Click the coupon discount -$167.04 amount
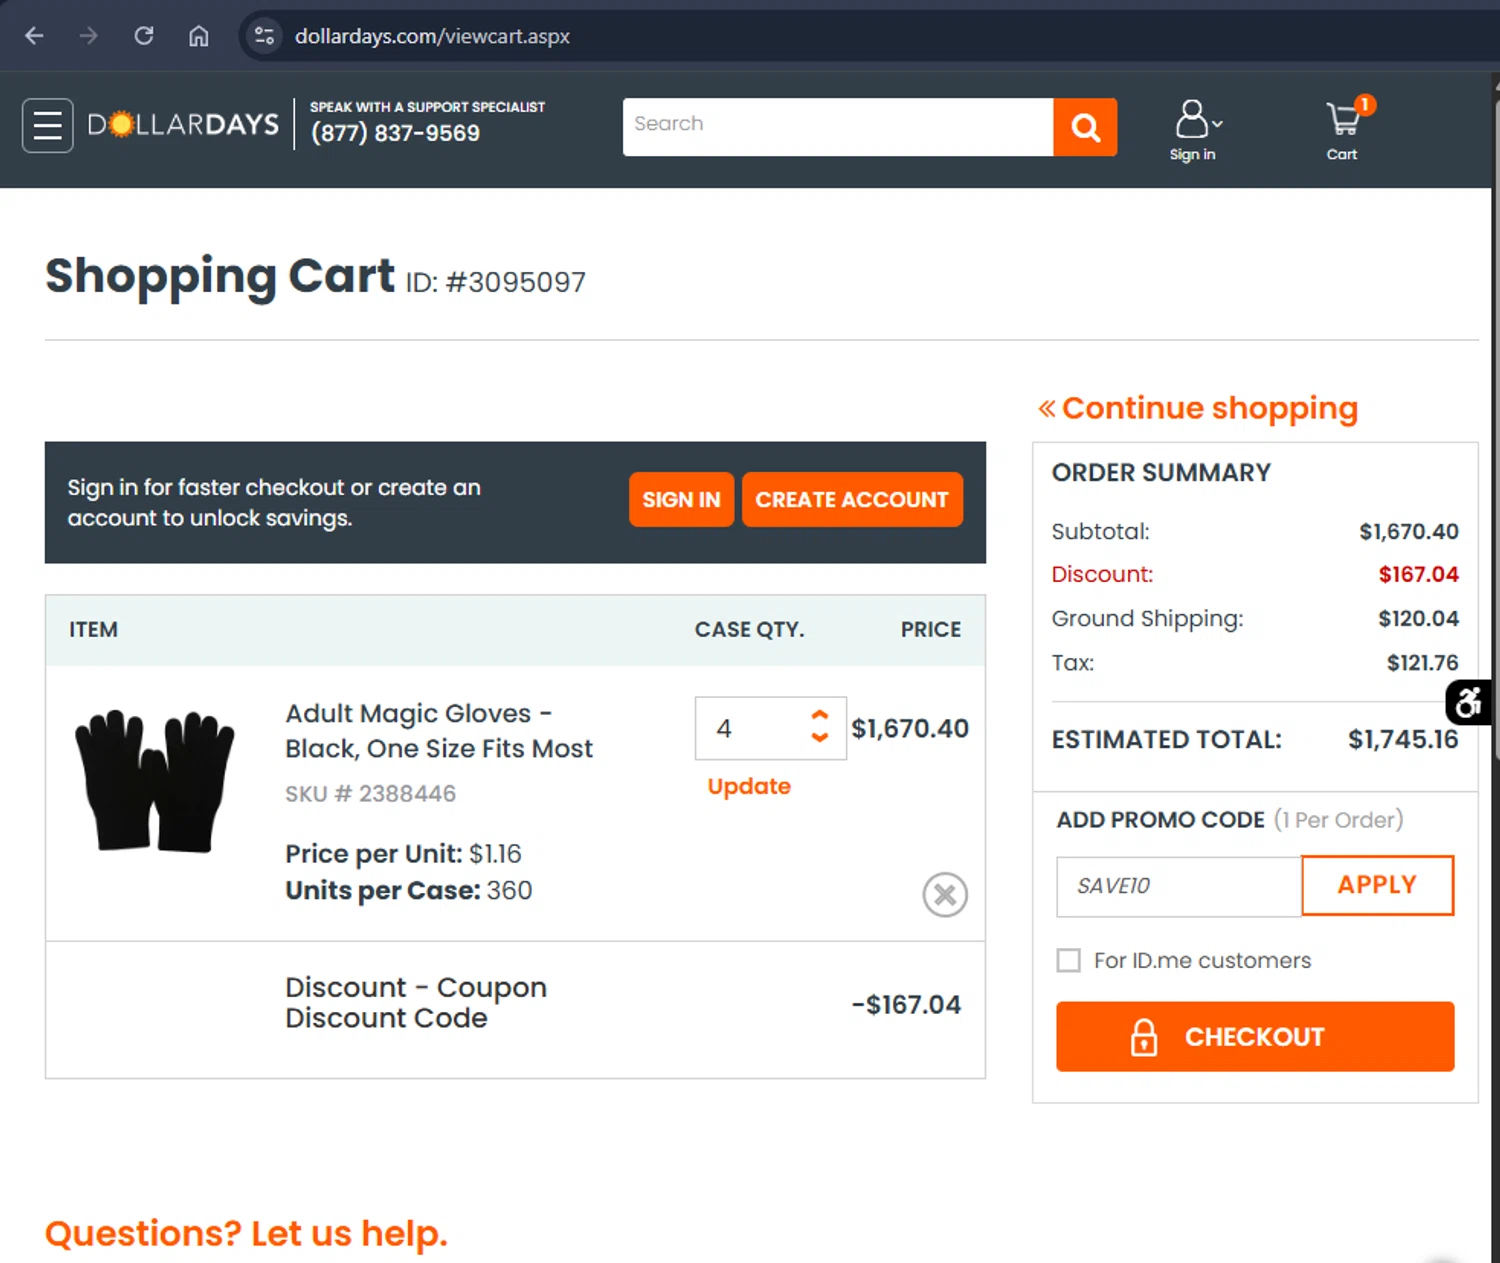This screenshot has width=1500, height=1263. [x=906, y=1004]
